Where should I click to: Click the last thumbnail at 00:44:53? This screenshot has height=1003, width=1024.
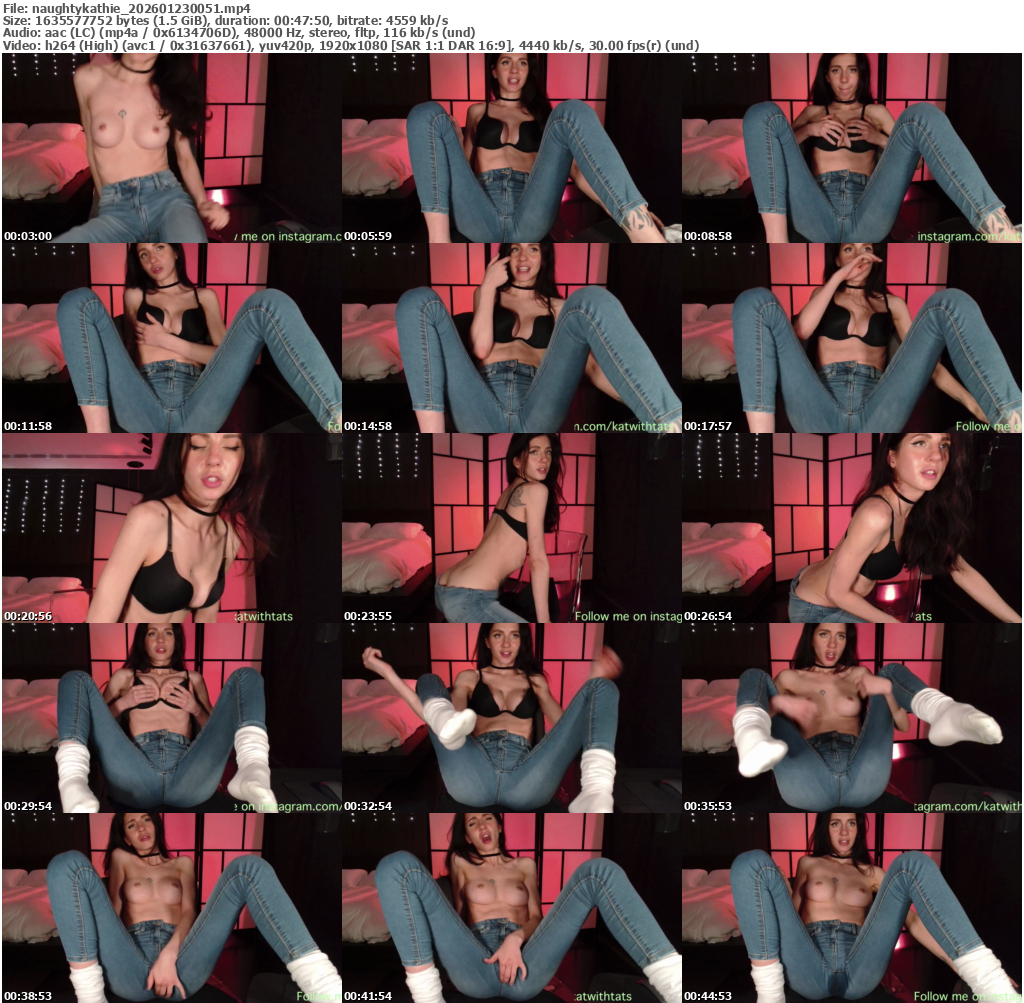point(851,908)
